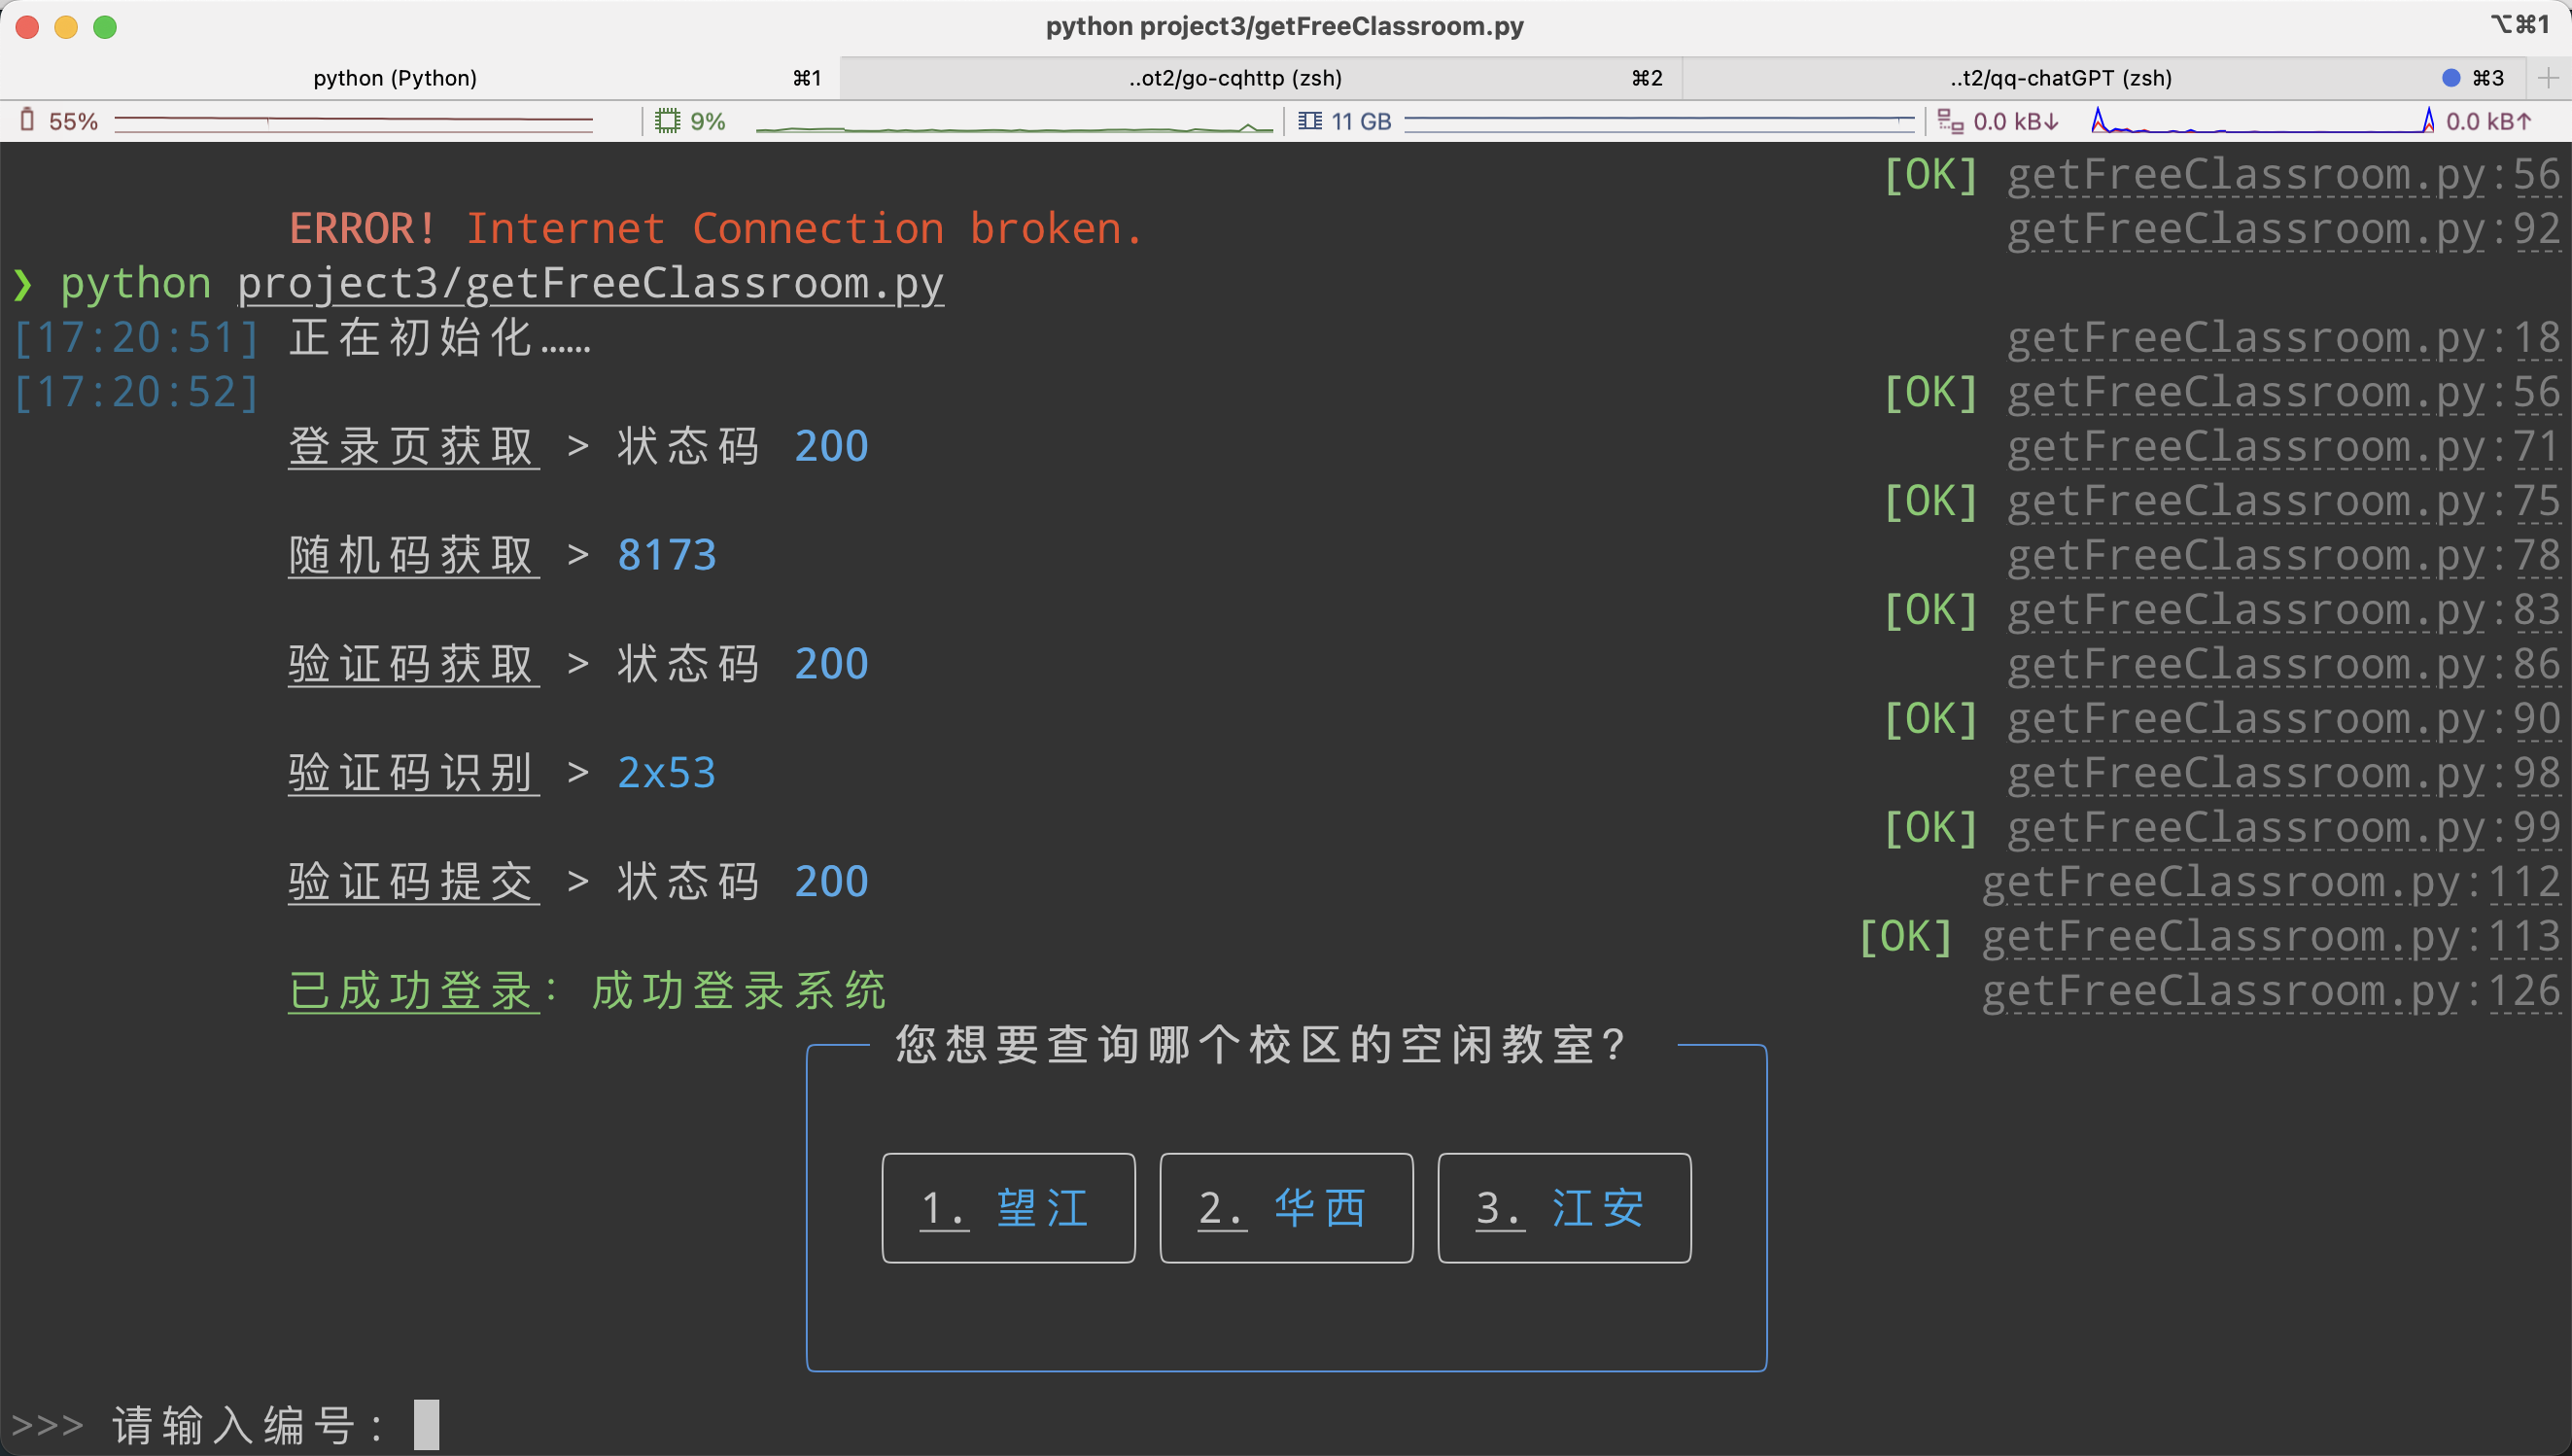Click the blue activity dot on third tab
Image resolution: width=2572 pixels, height=1456 pixels.
pyautogui.click(x=2451, y=78)
